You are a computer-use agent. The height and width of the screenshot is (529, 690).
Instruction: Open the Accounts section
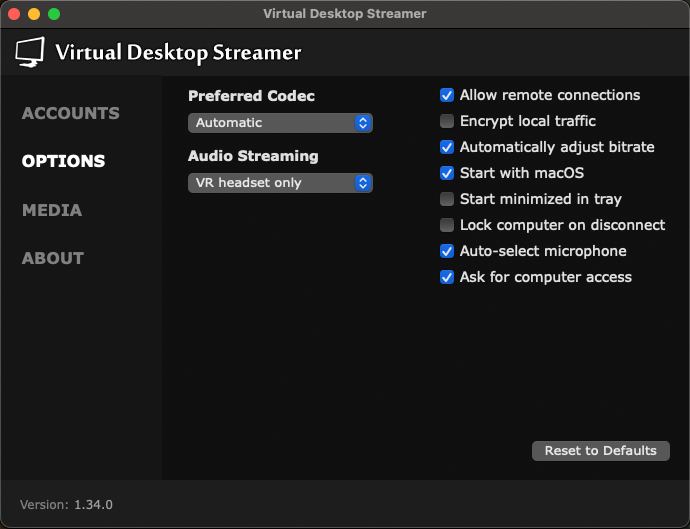pyautogui.click(x=70, y=114)
